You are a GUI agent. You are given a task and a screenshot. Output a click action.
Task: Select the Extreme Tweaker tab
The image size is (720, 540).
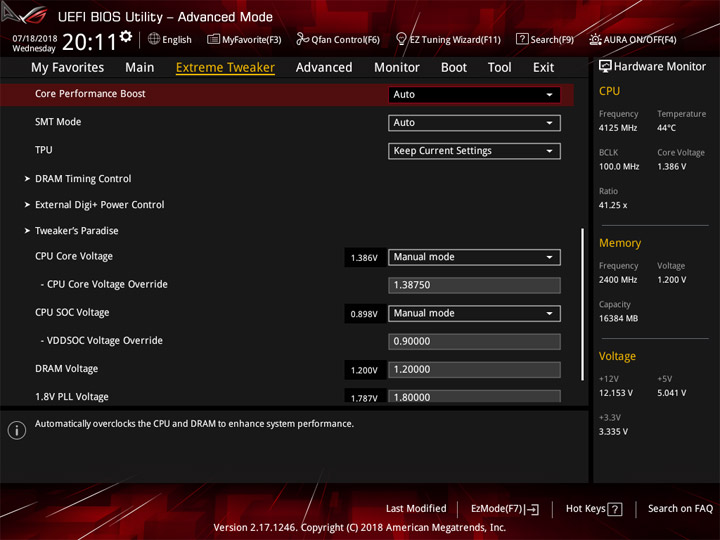pyautogui.click(x=225, y=68)
